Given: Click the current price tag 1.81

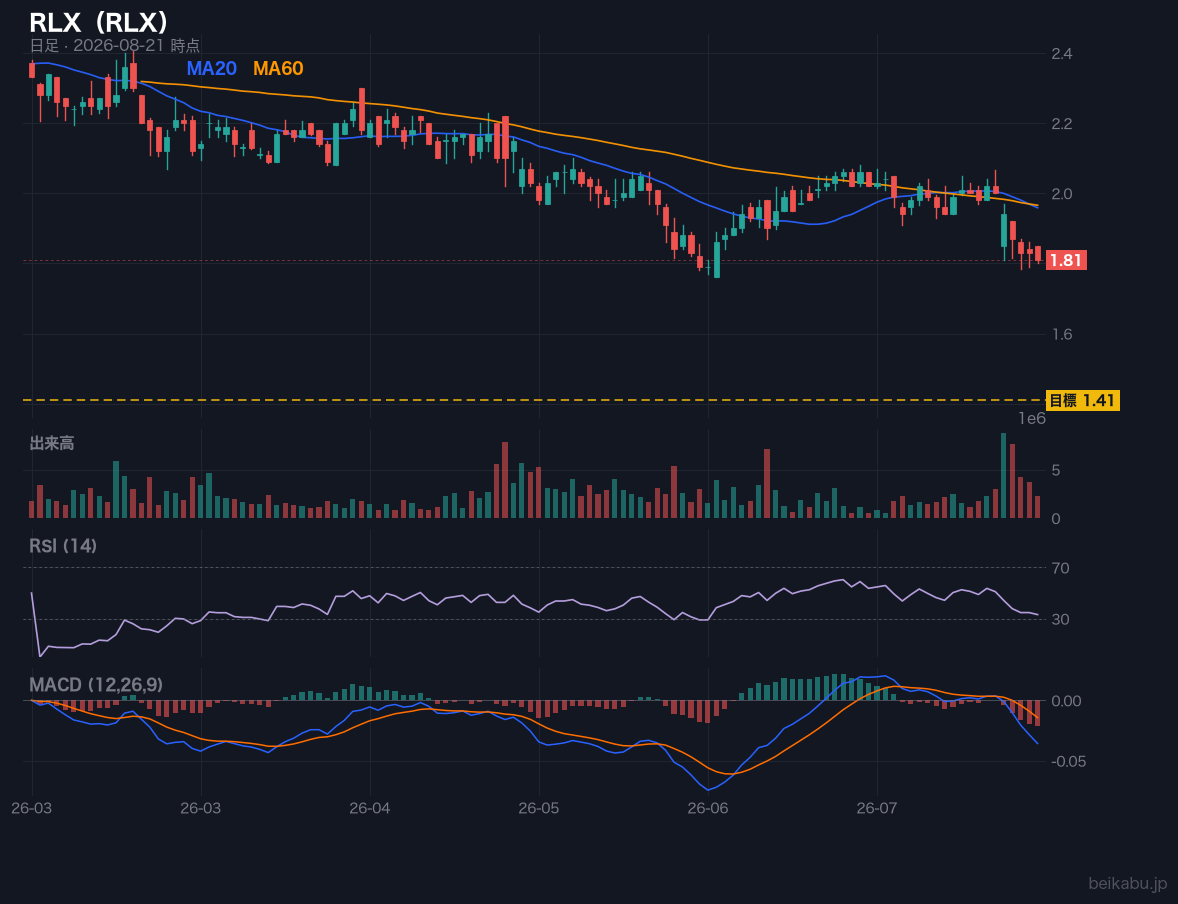Looking at the screenshot, I should tap(1065, 261).
